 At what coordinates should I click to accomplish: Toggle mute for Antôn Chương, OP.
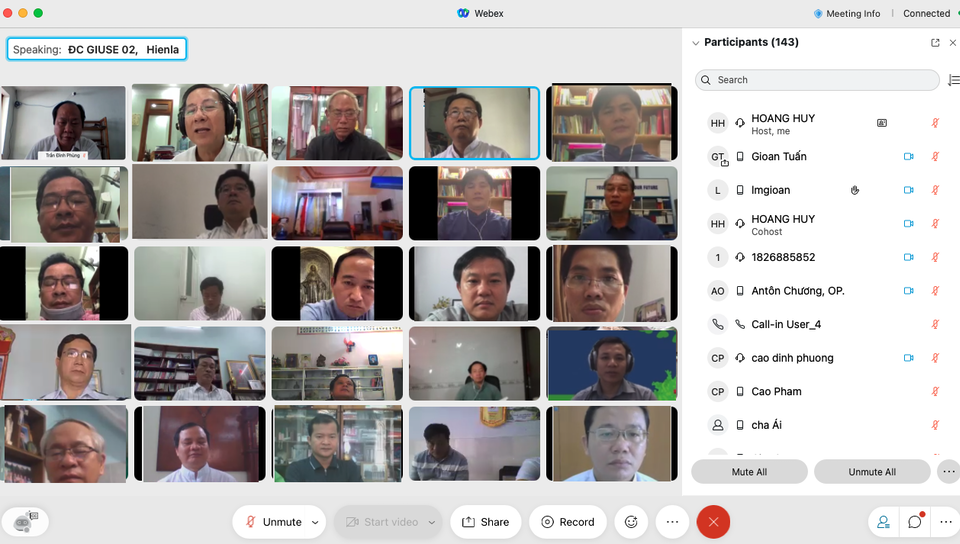936,291
